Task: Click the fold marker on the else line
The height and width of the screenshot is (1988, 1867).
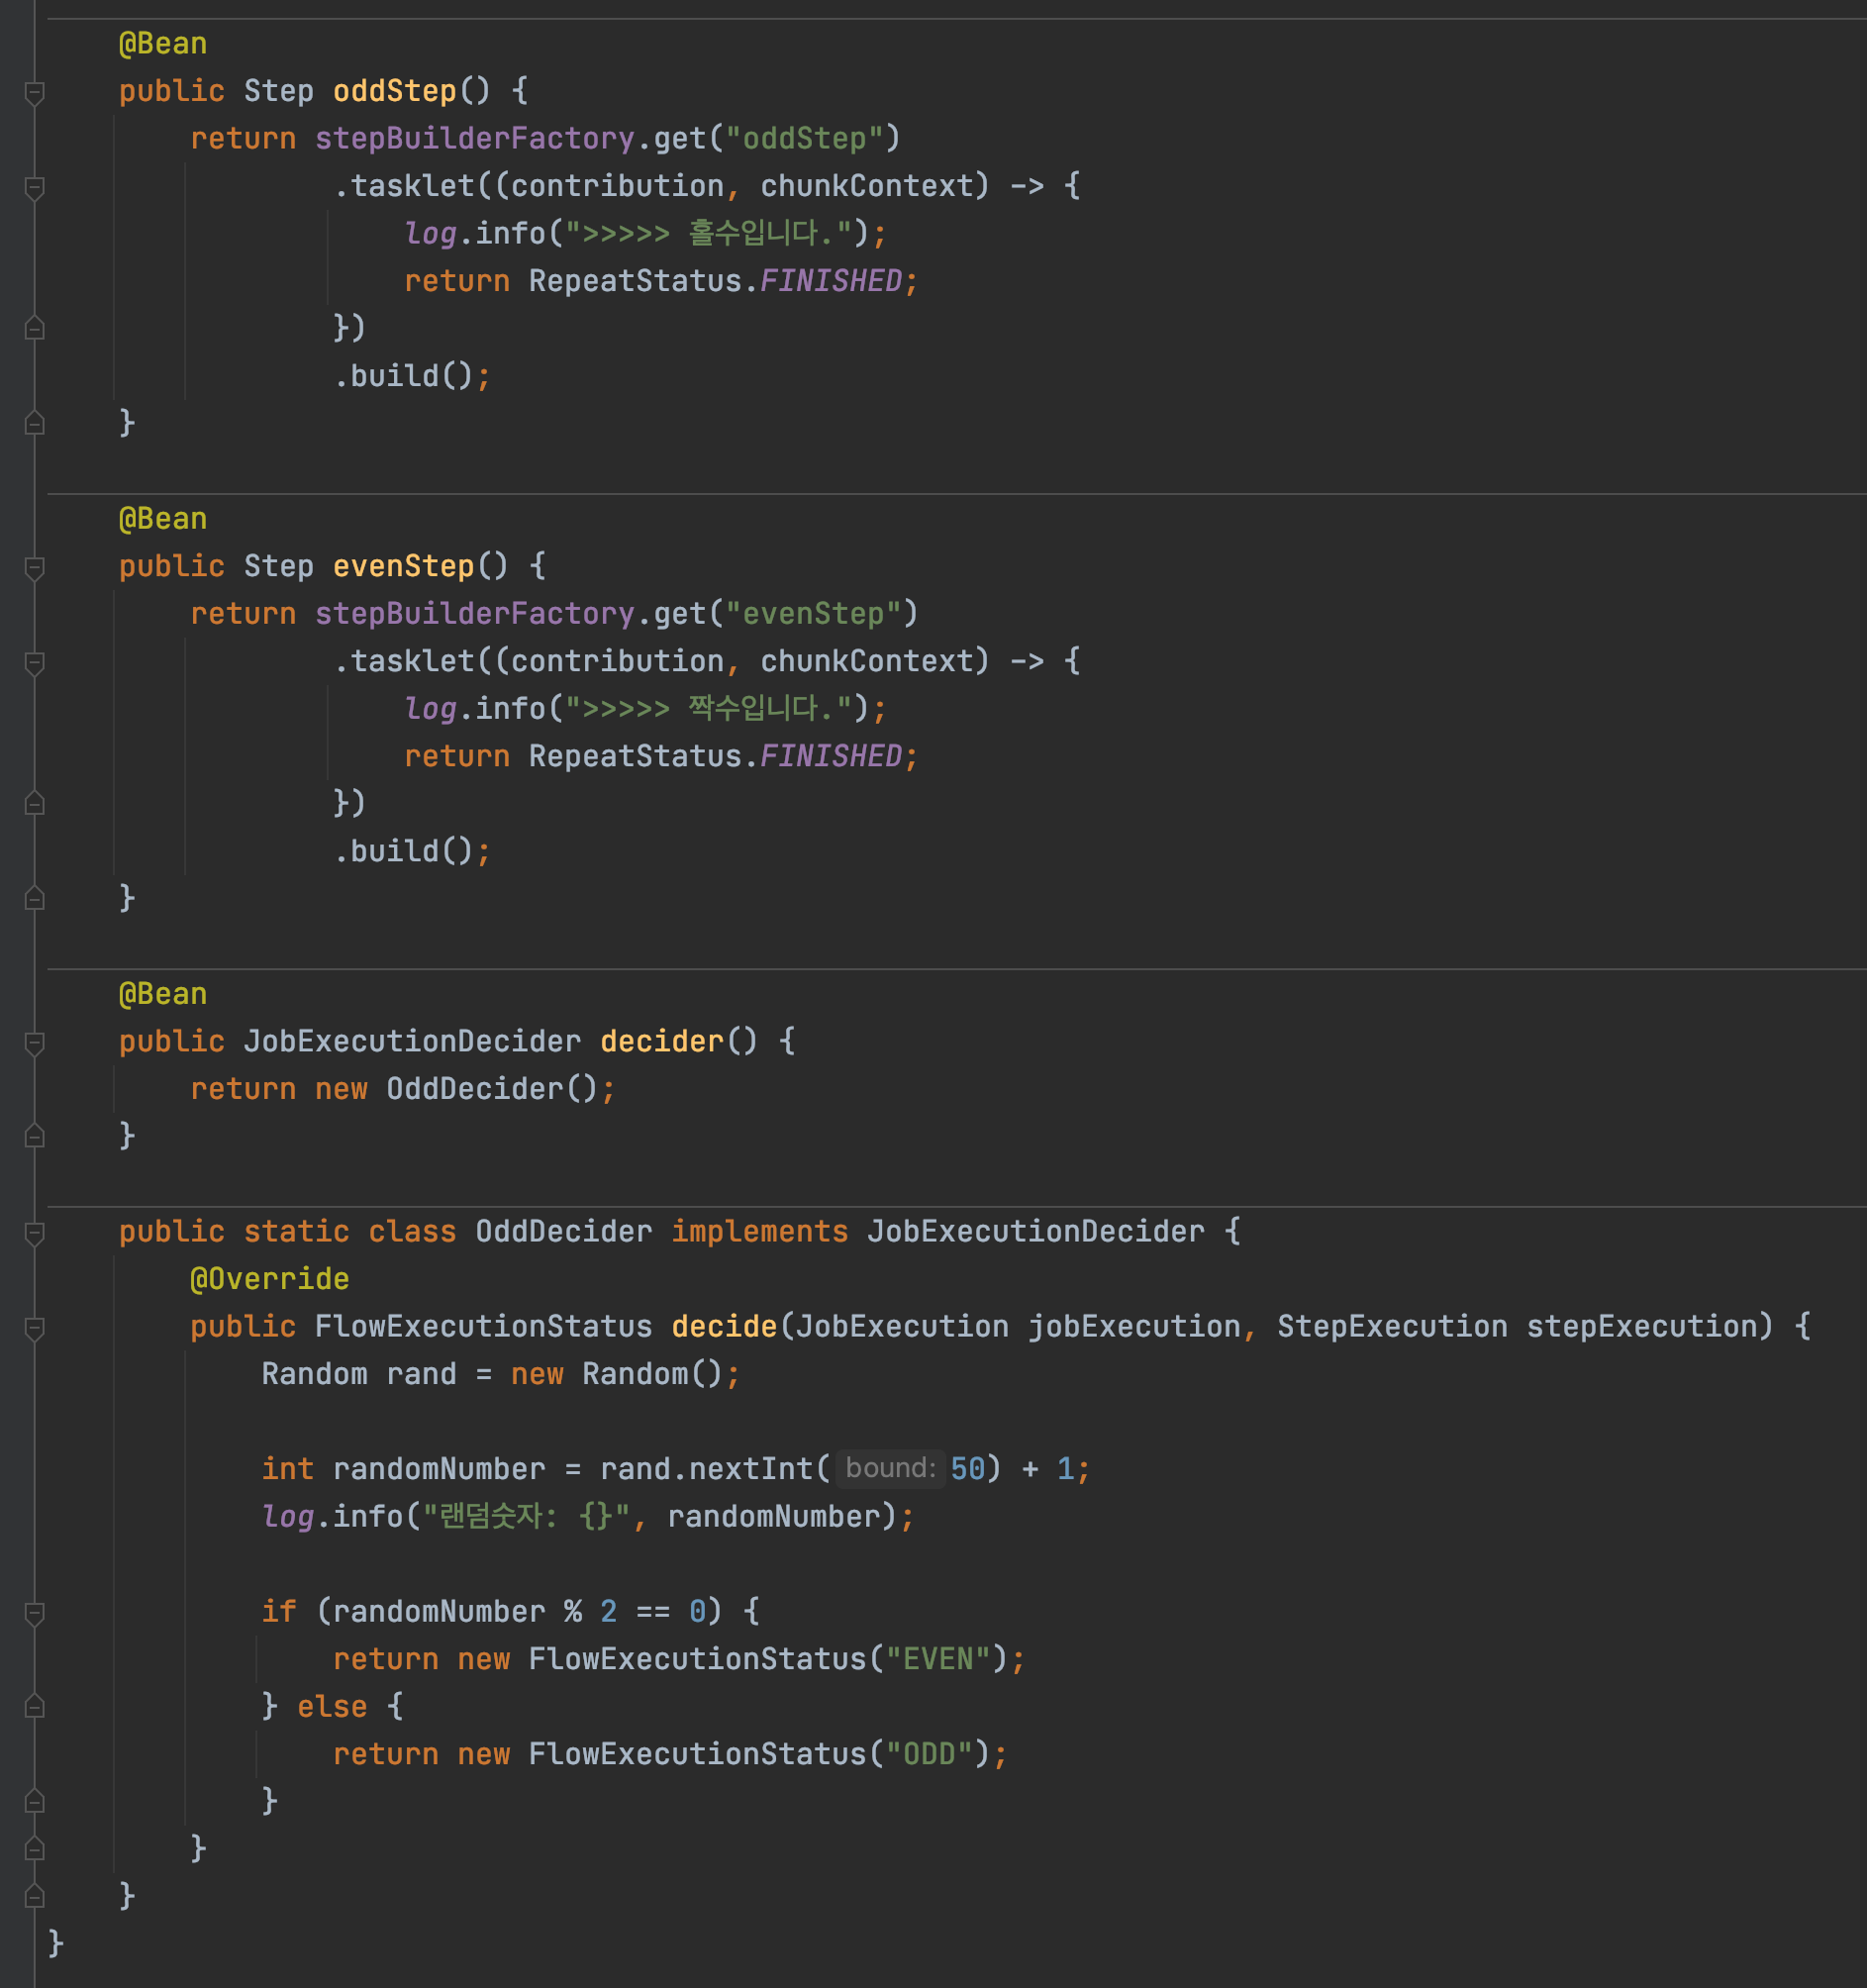Action: [34, 1707]
